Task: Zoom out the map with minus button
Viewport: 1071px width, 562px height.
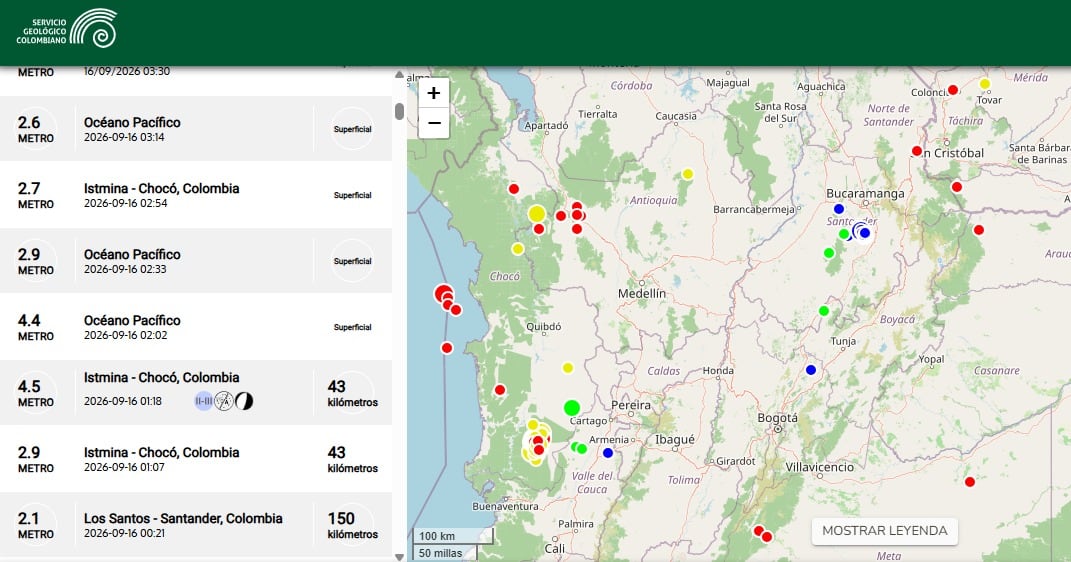Action: coord(434,124)
